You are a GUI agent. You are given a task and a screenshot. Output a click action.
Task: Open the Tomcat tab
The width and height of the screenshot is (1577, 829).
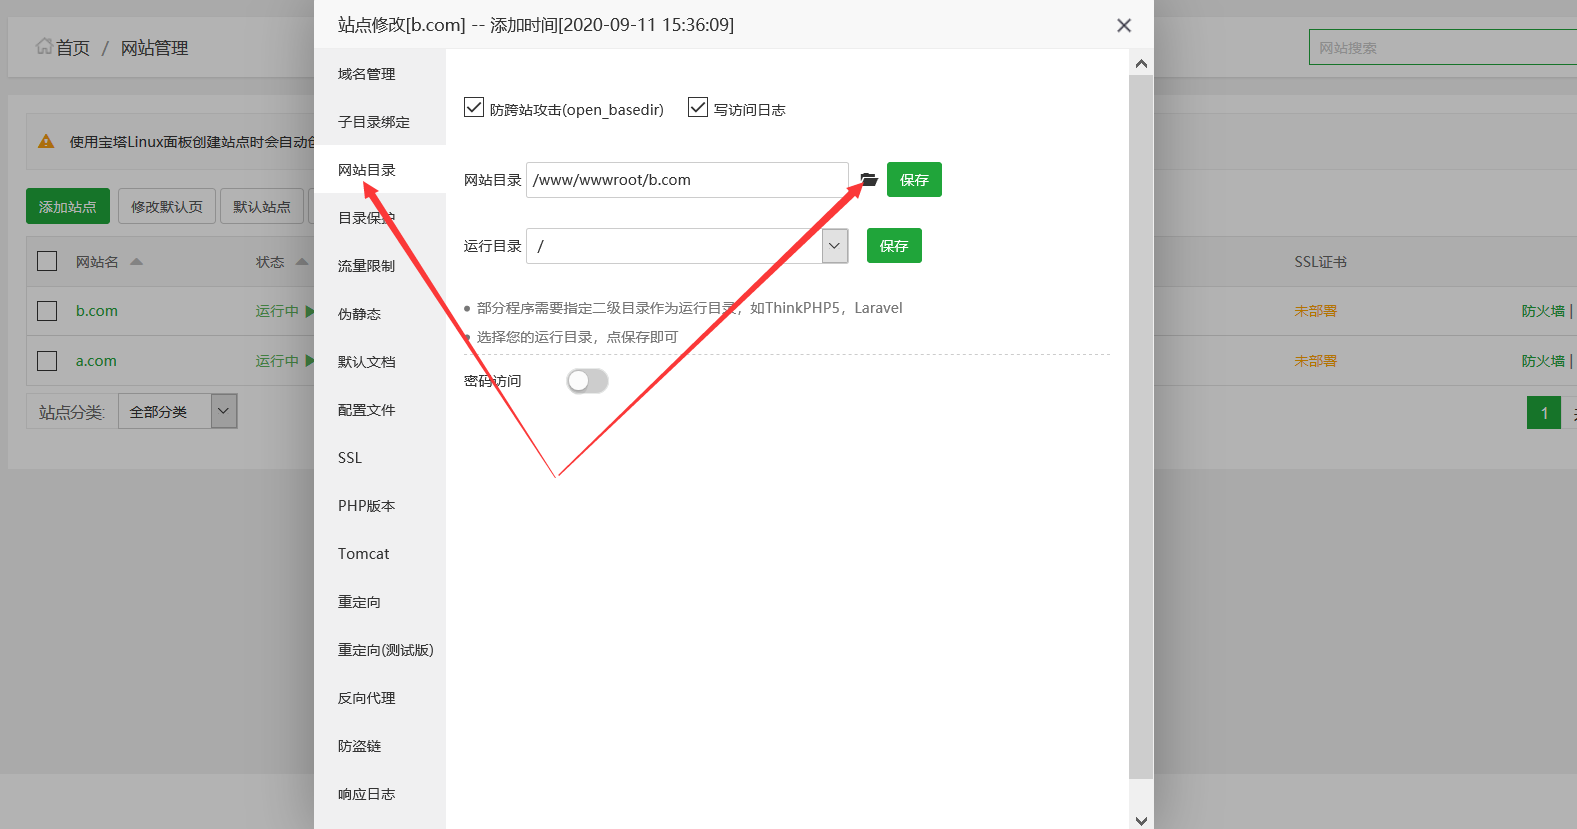pyautogui.click(x=380, y=554)
